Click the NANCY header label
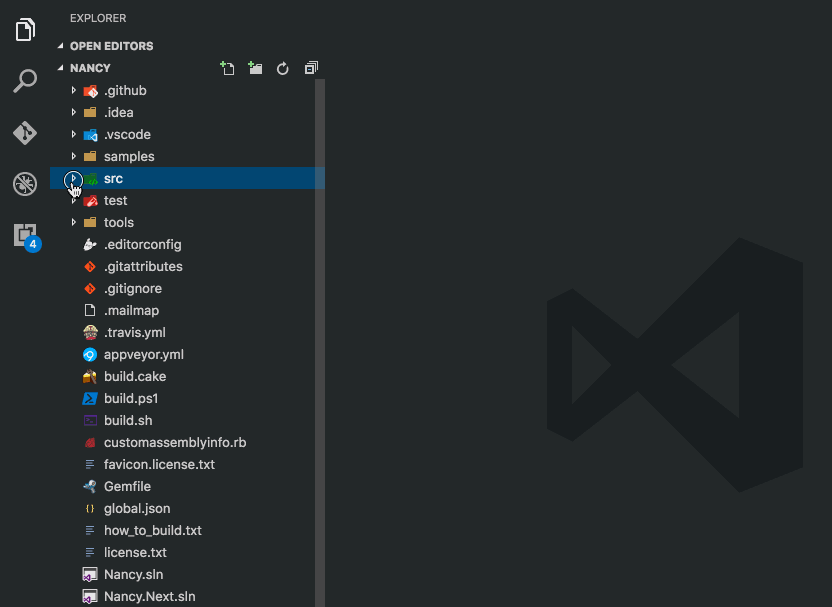Screen dimensions: 832x607 [90, 68]
